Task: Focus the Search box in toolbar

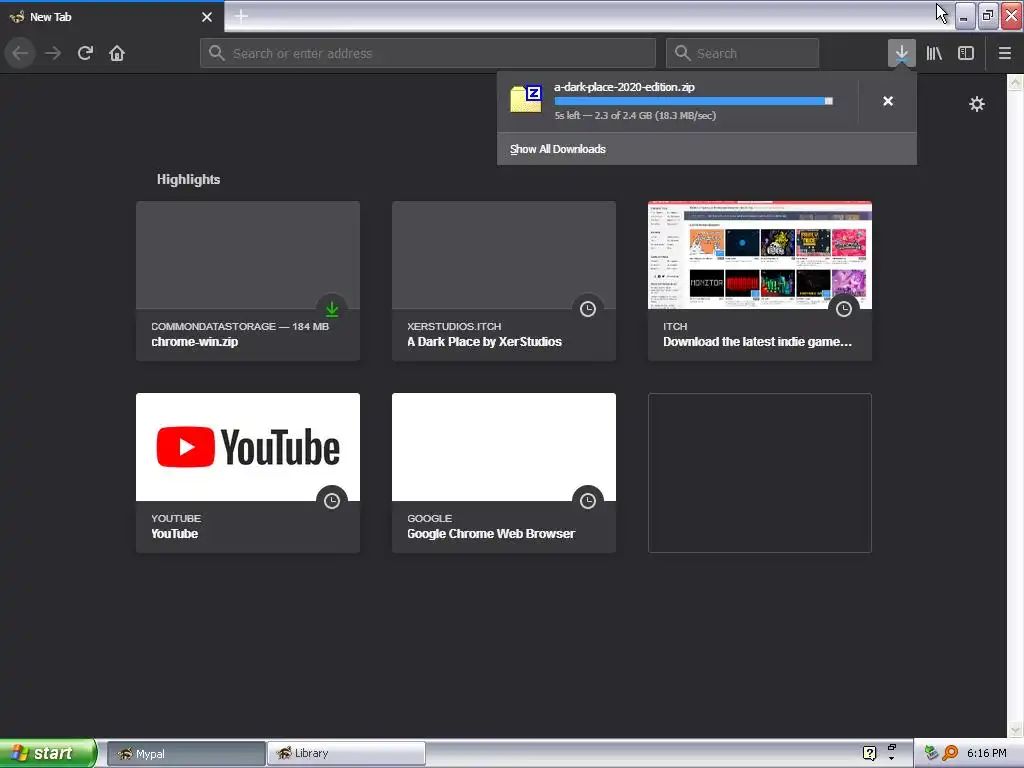Action: click(743, 53)
